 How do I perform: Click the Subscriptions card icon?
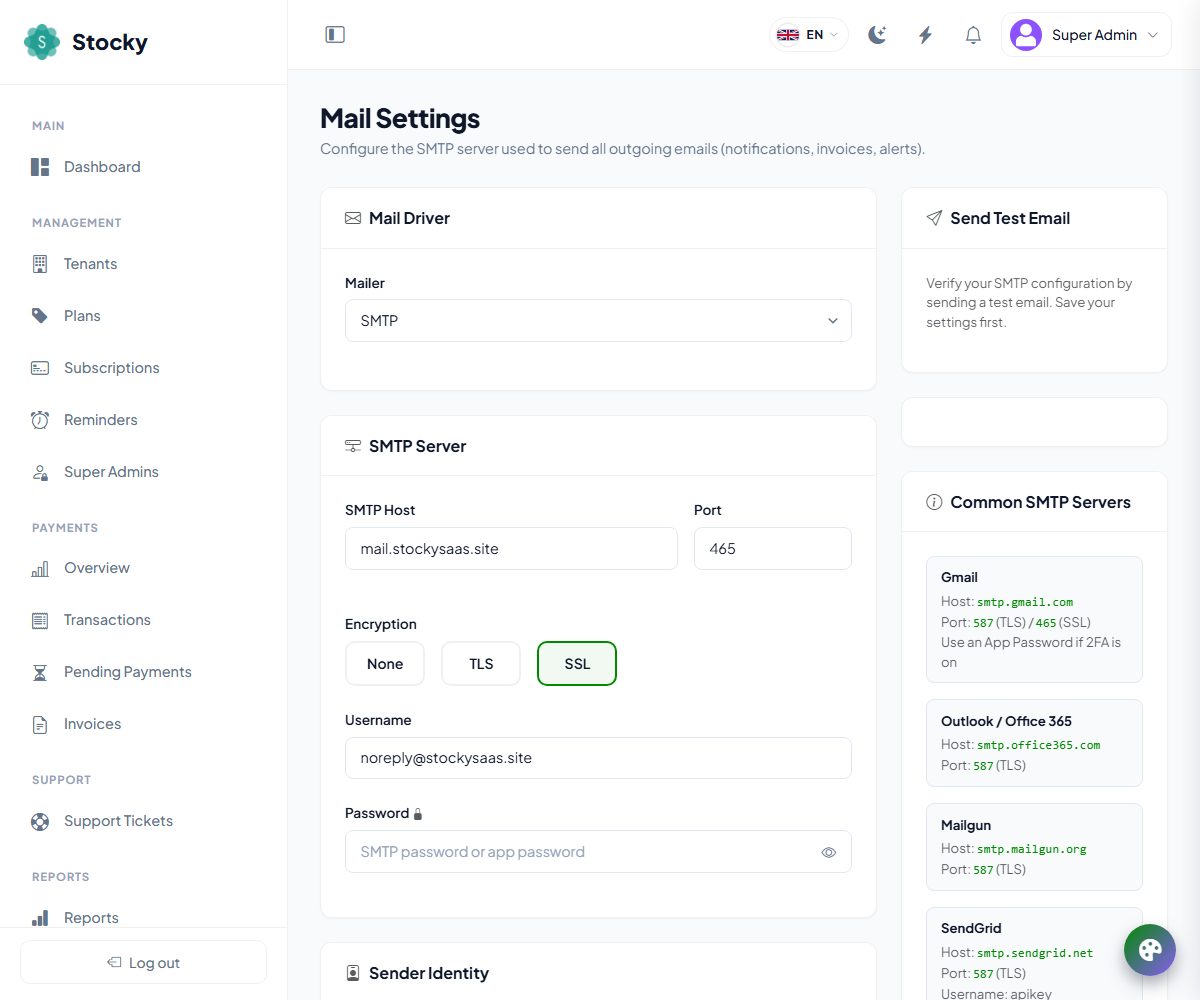(40, 368)
